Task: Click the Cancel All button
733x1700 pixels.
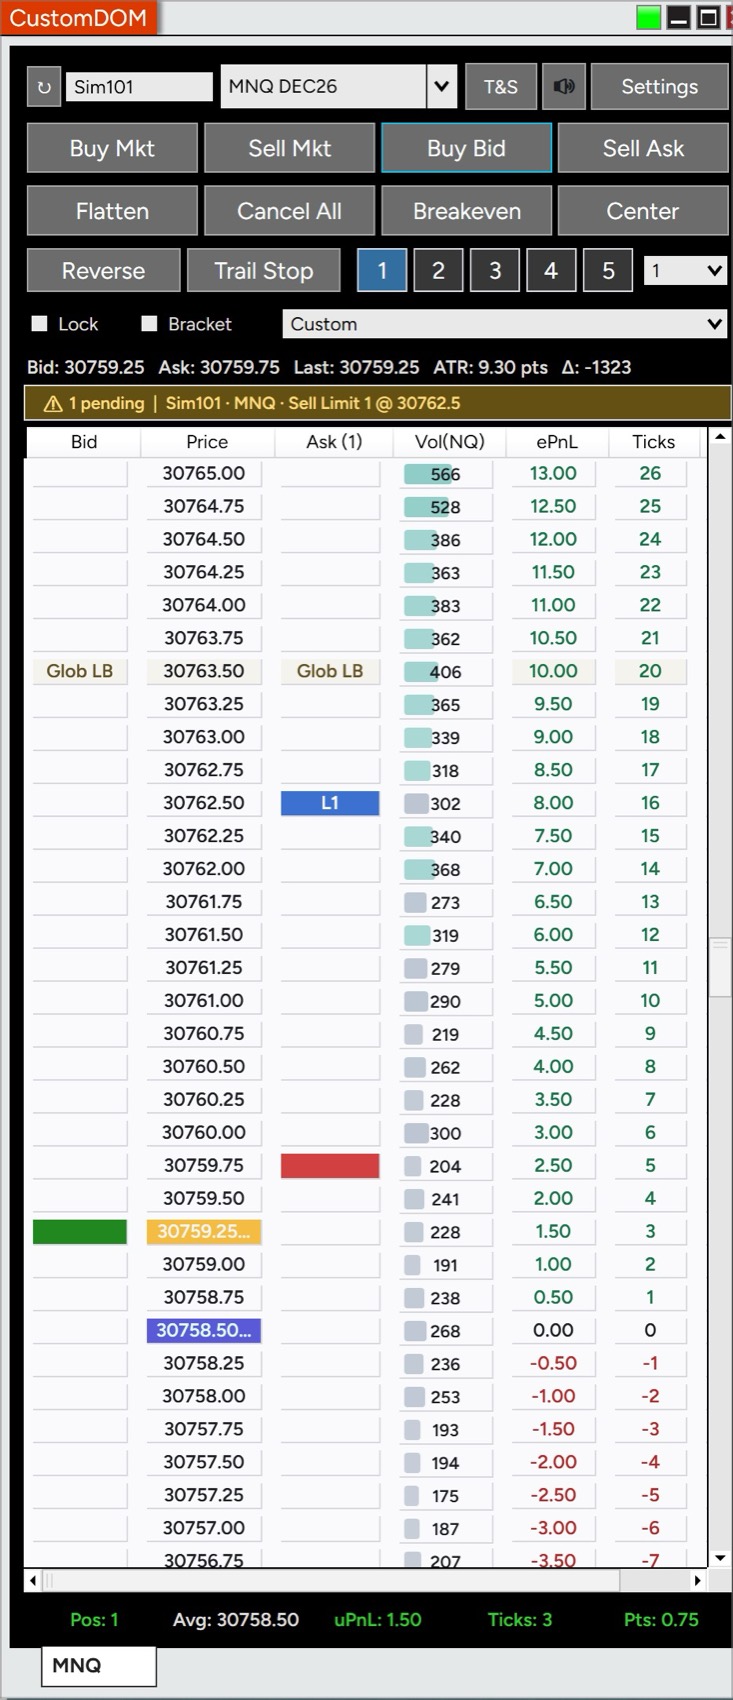Action: pyautogui.click(x=290, y=211)
